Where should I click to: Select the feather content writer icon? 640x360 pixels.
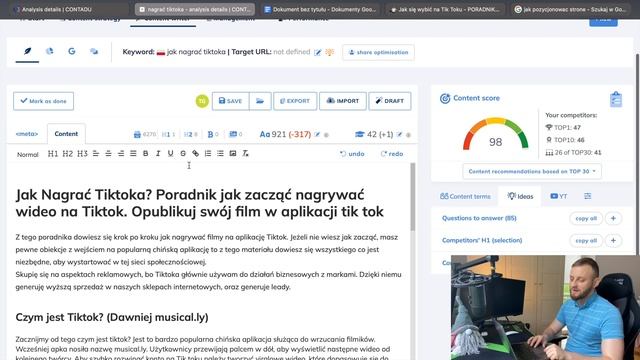pos(27,51)
